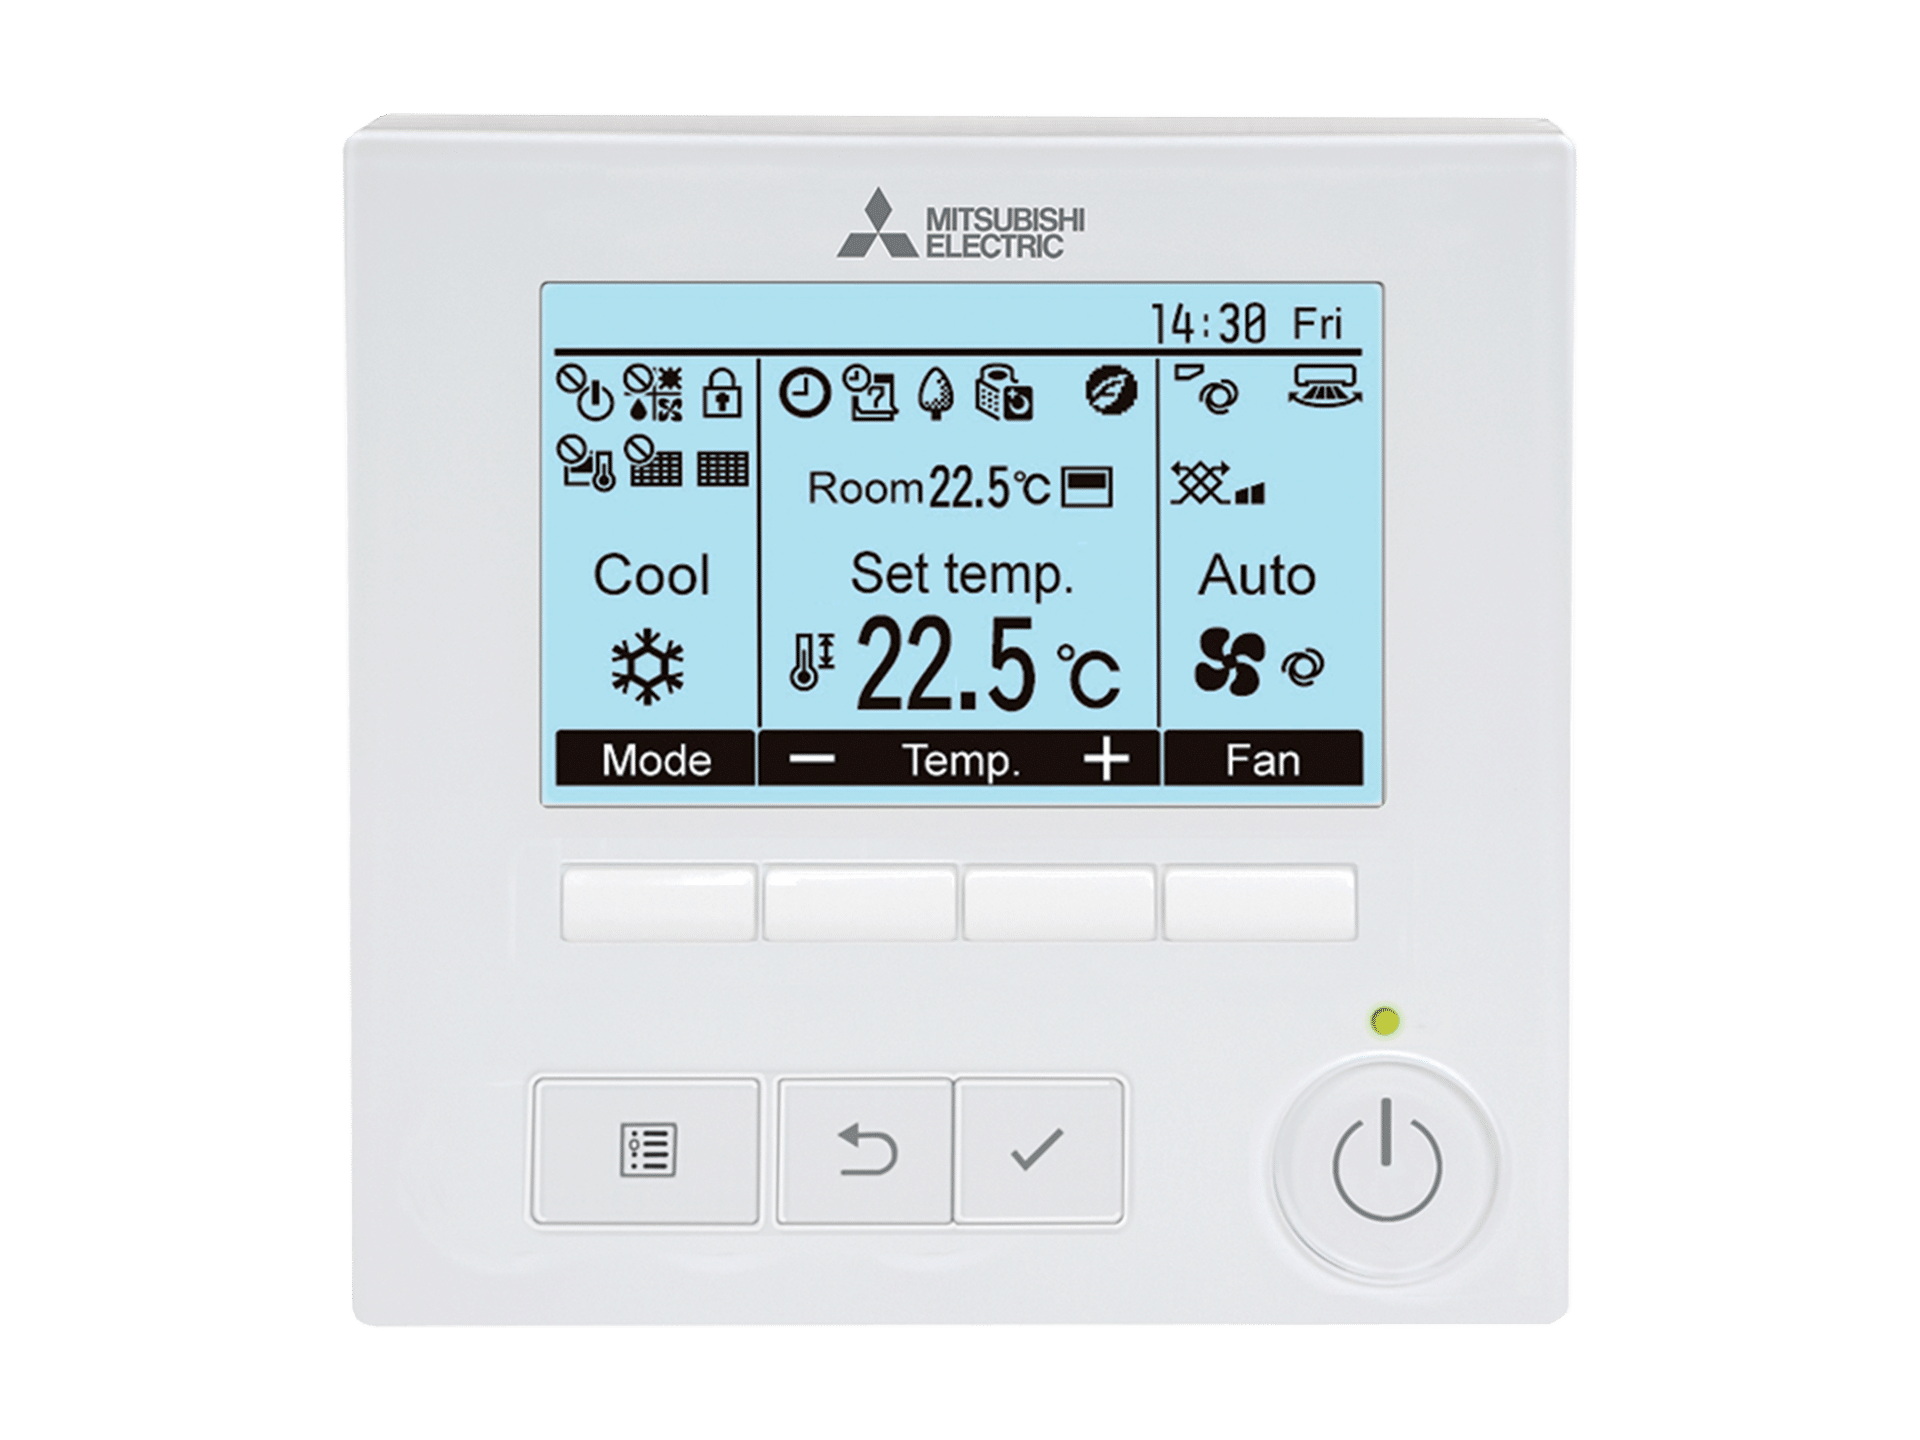Click the minus symbol on Temp. bar
Viewport: 1920px width, 1440px height.
[811, 760]
